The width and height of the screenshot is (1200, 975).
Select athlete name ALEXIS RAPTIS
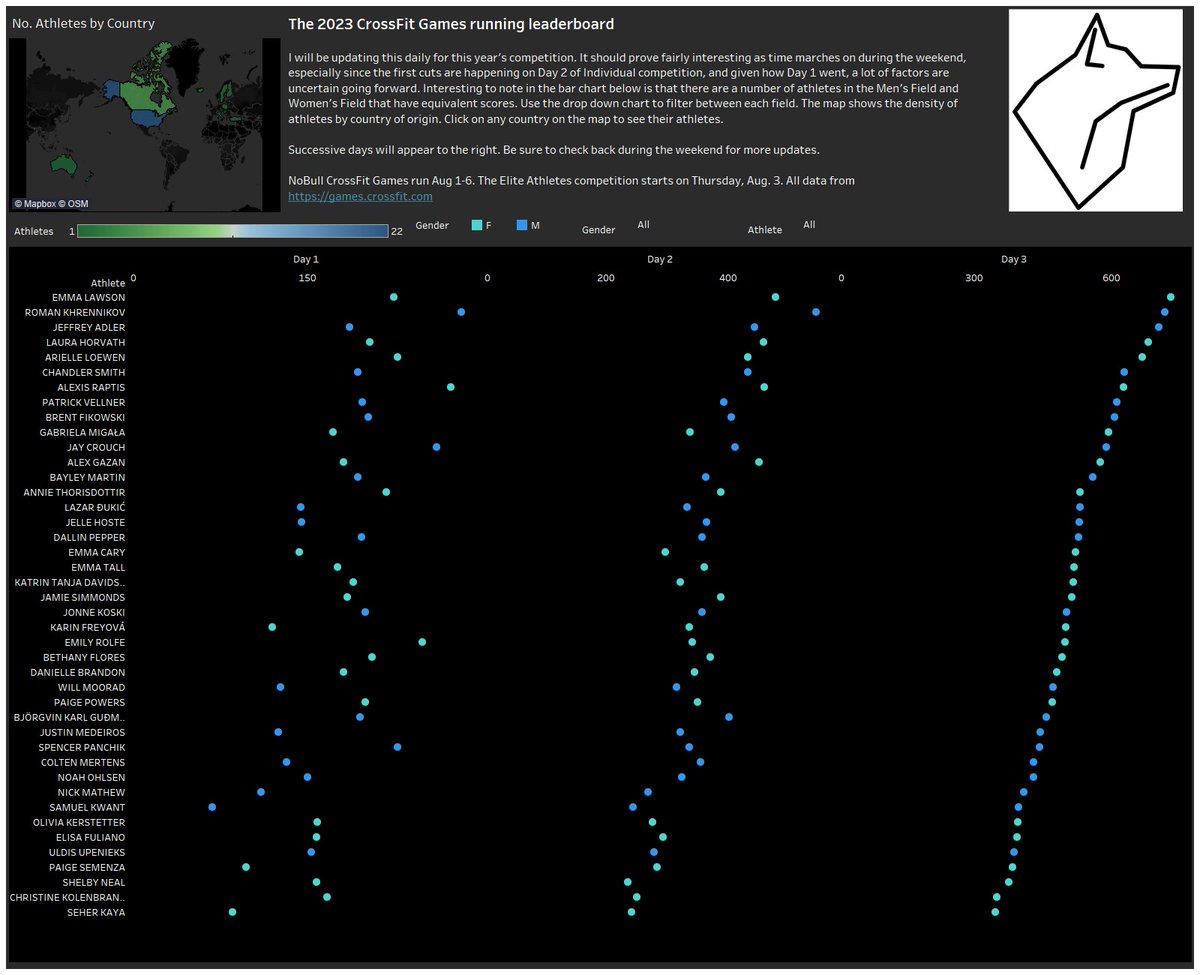point(91,387)
